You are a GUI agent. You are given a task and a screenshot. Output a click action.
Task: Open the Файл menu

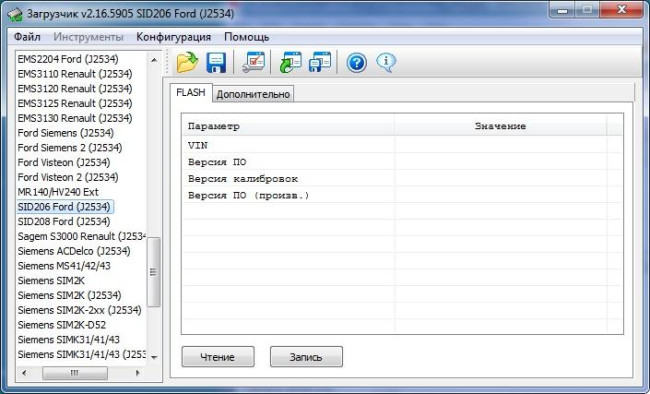(x=27, y=37)
